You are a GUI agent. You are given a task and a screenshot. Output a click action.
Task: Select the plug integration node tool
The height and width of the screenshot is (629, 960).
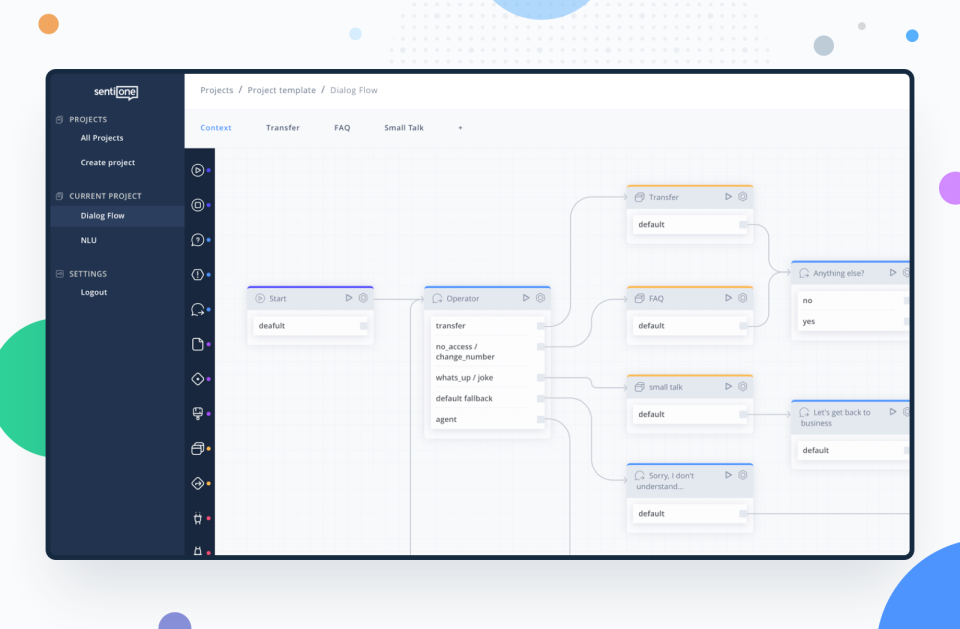click(x=198, y=518)
